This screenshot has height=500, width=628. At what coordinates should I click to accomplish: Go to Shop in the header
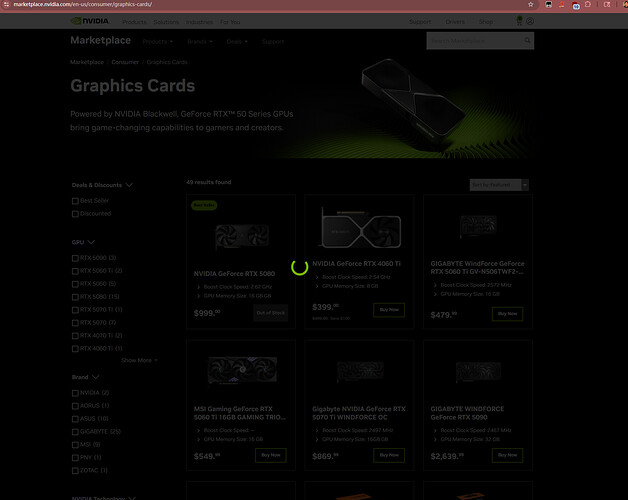(486, 22)
